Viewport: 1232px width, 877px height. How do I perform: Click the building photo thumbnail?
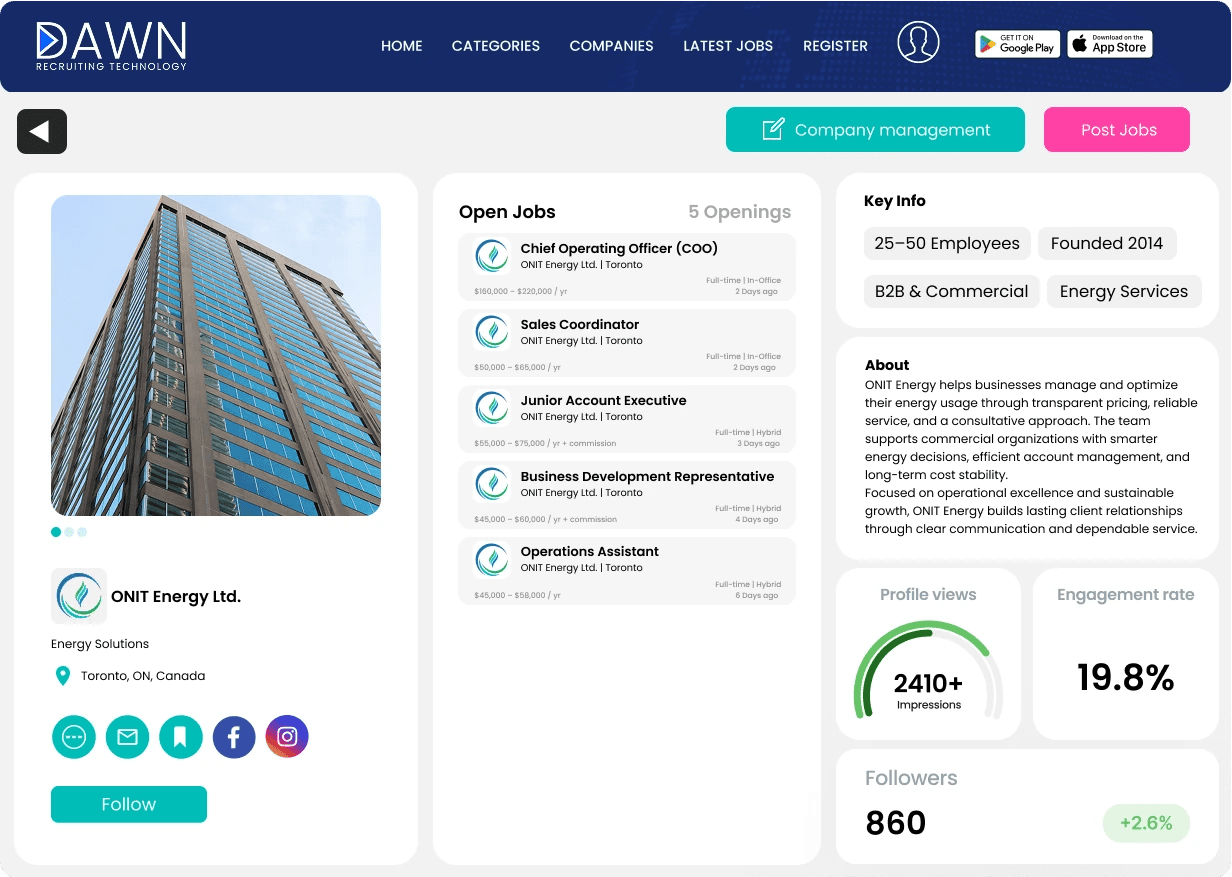[x=216, y=355]
